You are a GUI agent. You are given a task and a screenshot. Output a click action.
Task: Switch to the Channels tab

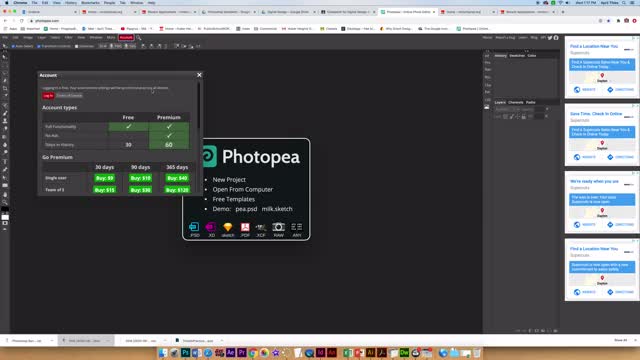(516, 102)
